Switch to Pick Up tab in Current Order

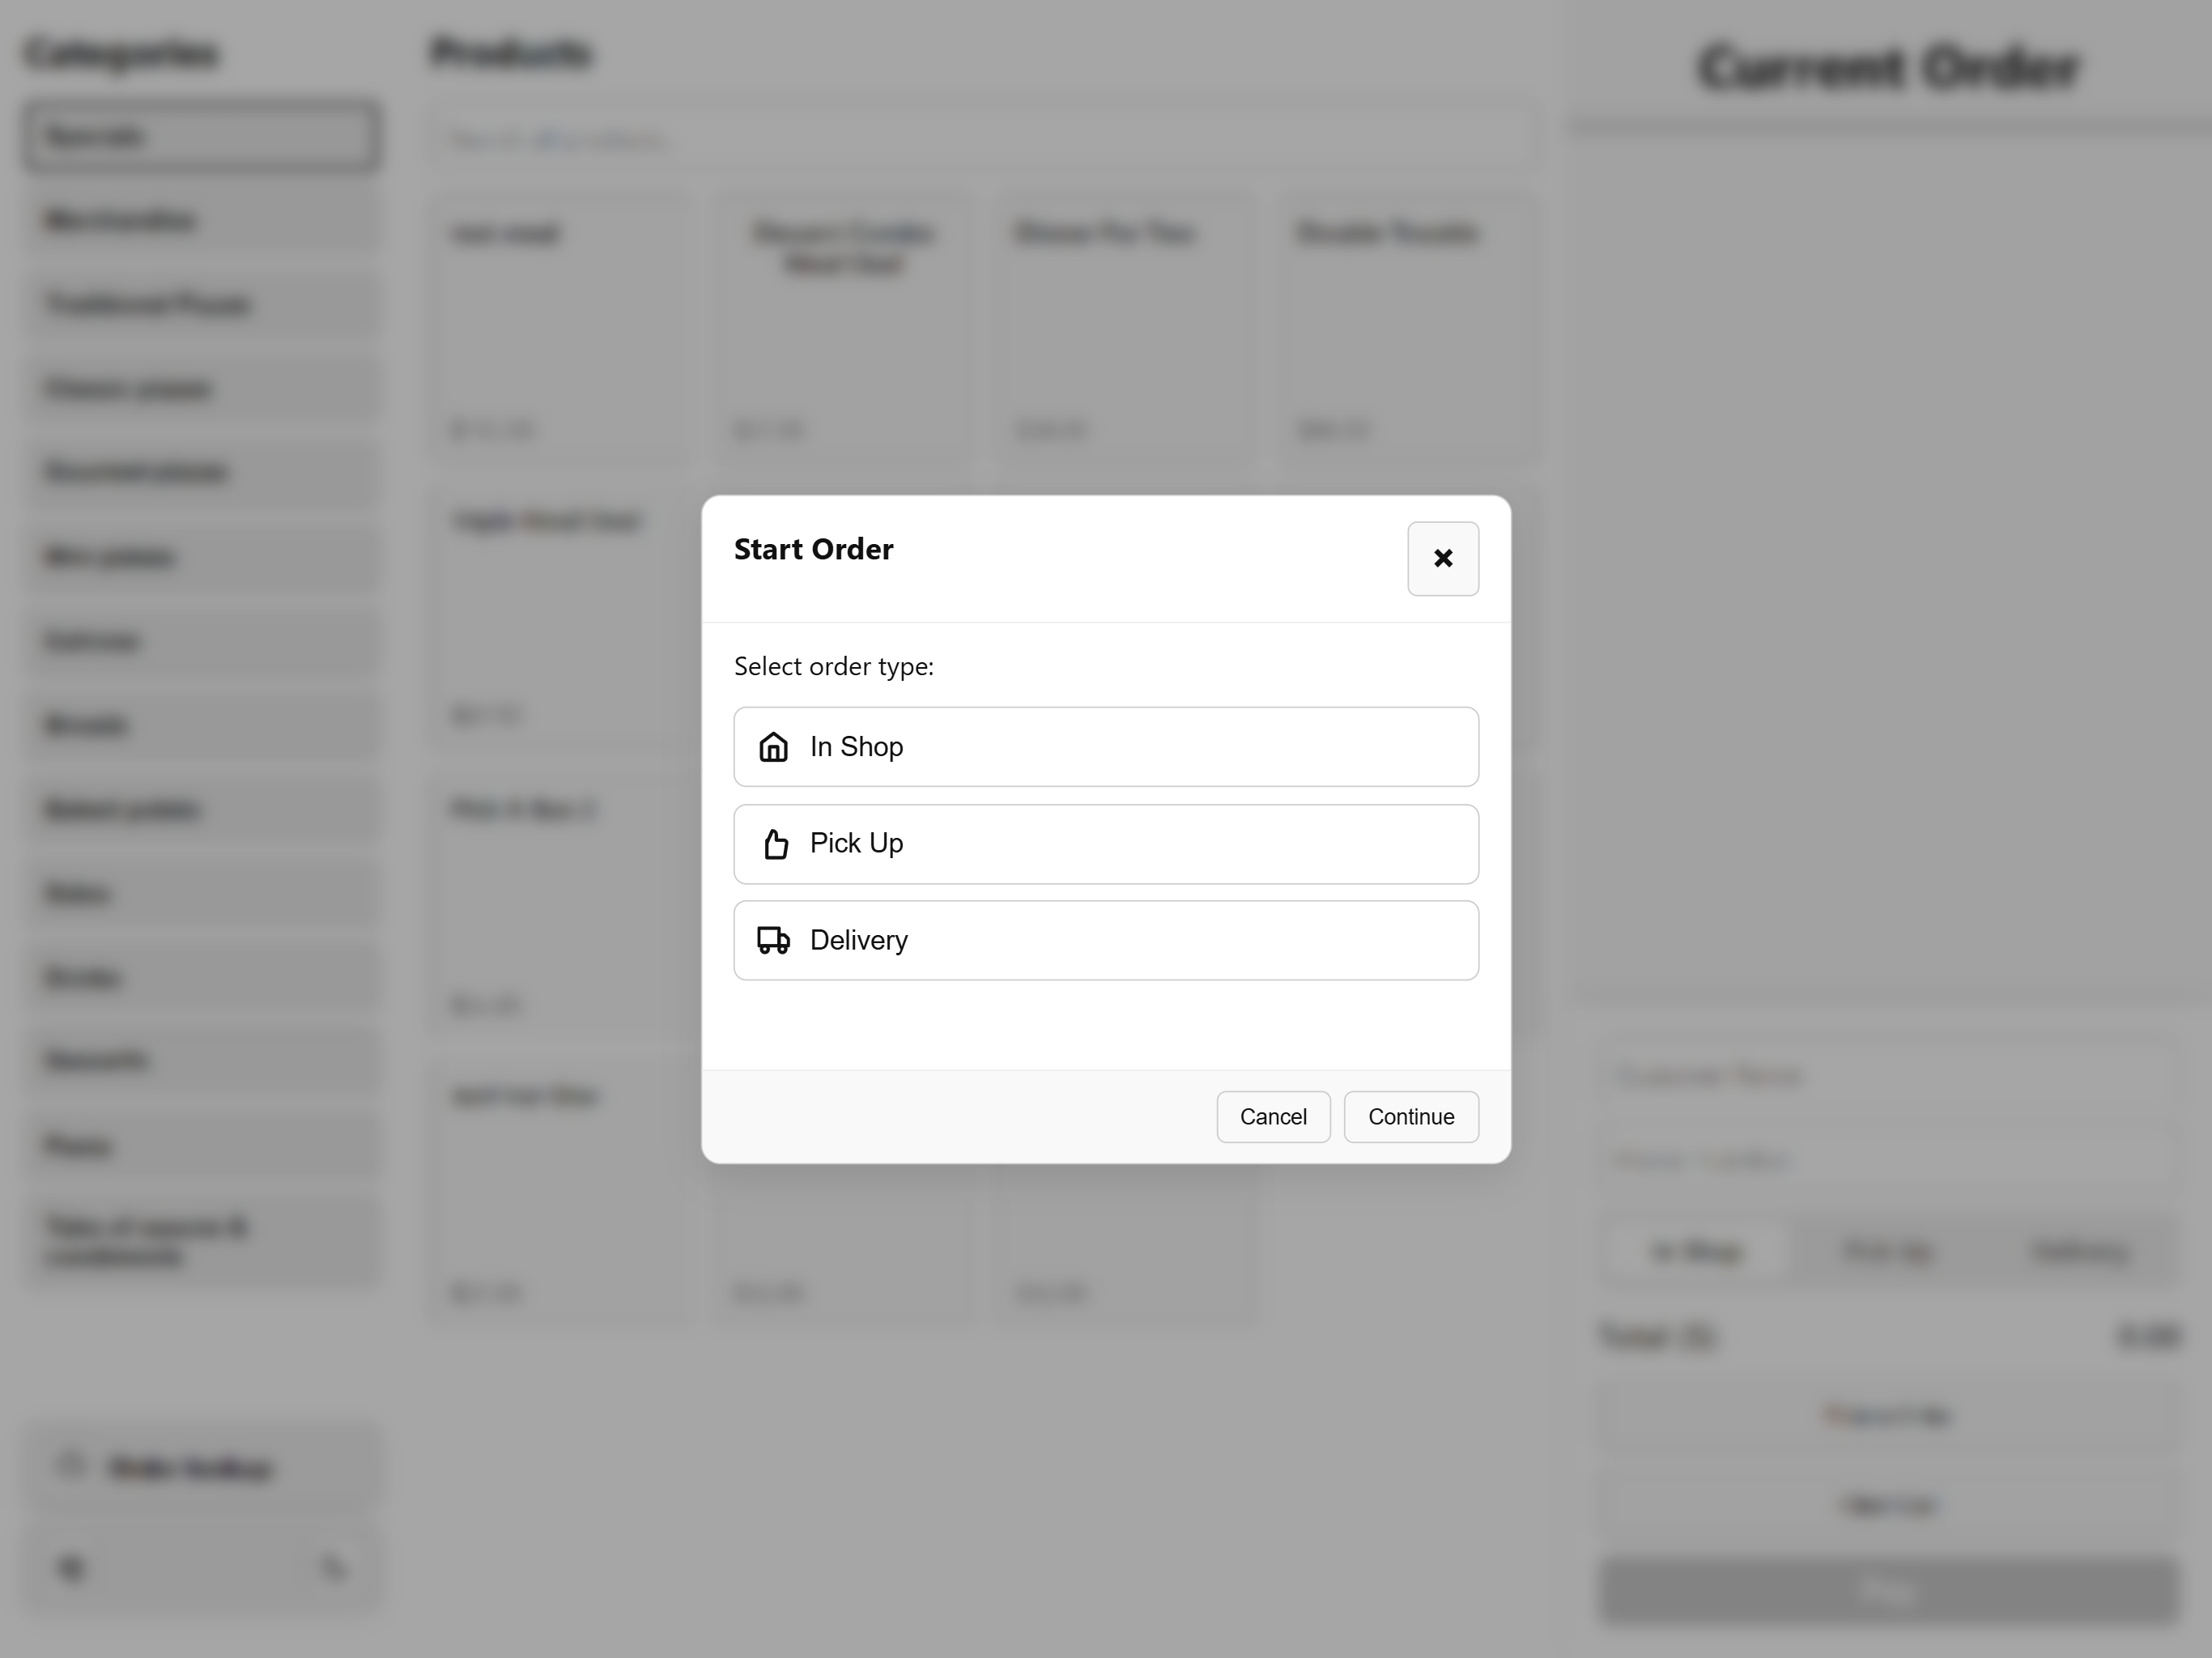[1888, 1251]
